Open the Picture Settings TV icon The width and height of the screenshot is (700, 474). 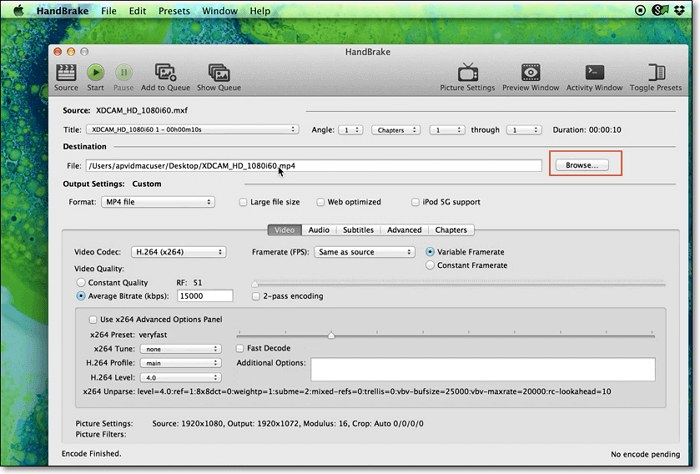pos(467,73)
